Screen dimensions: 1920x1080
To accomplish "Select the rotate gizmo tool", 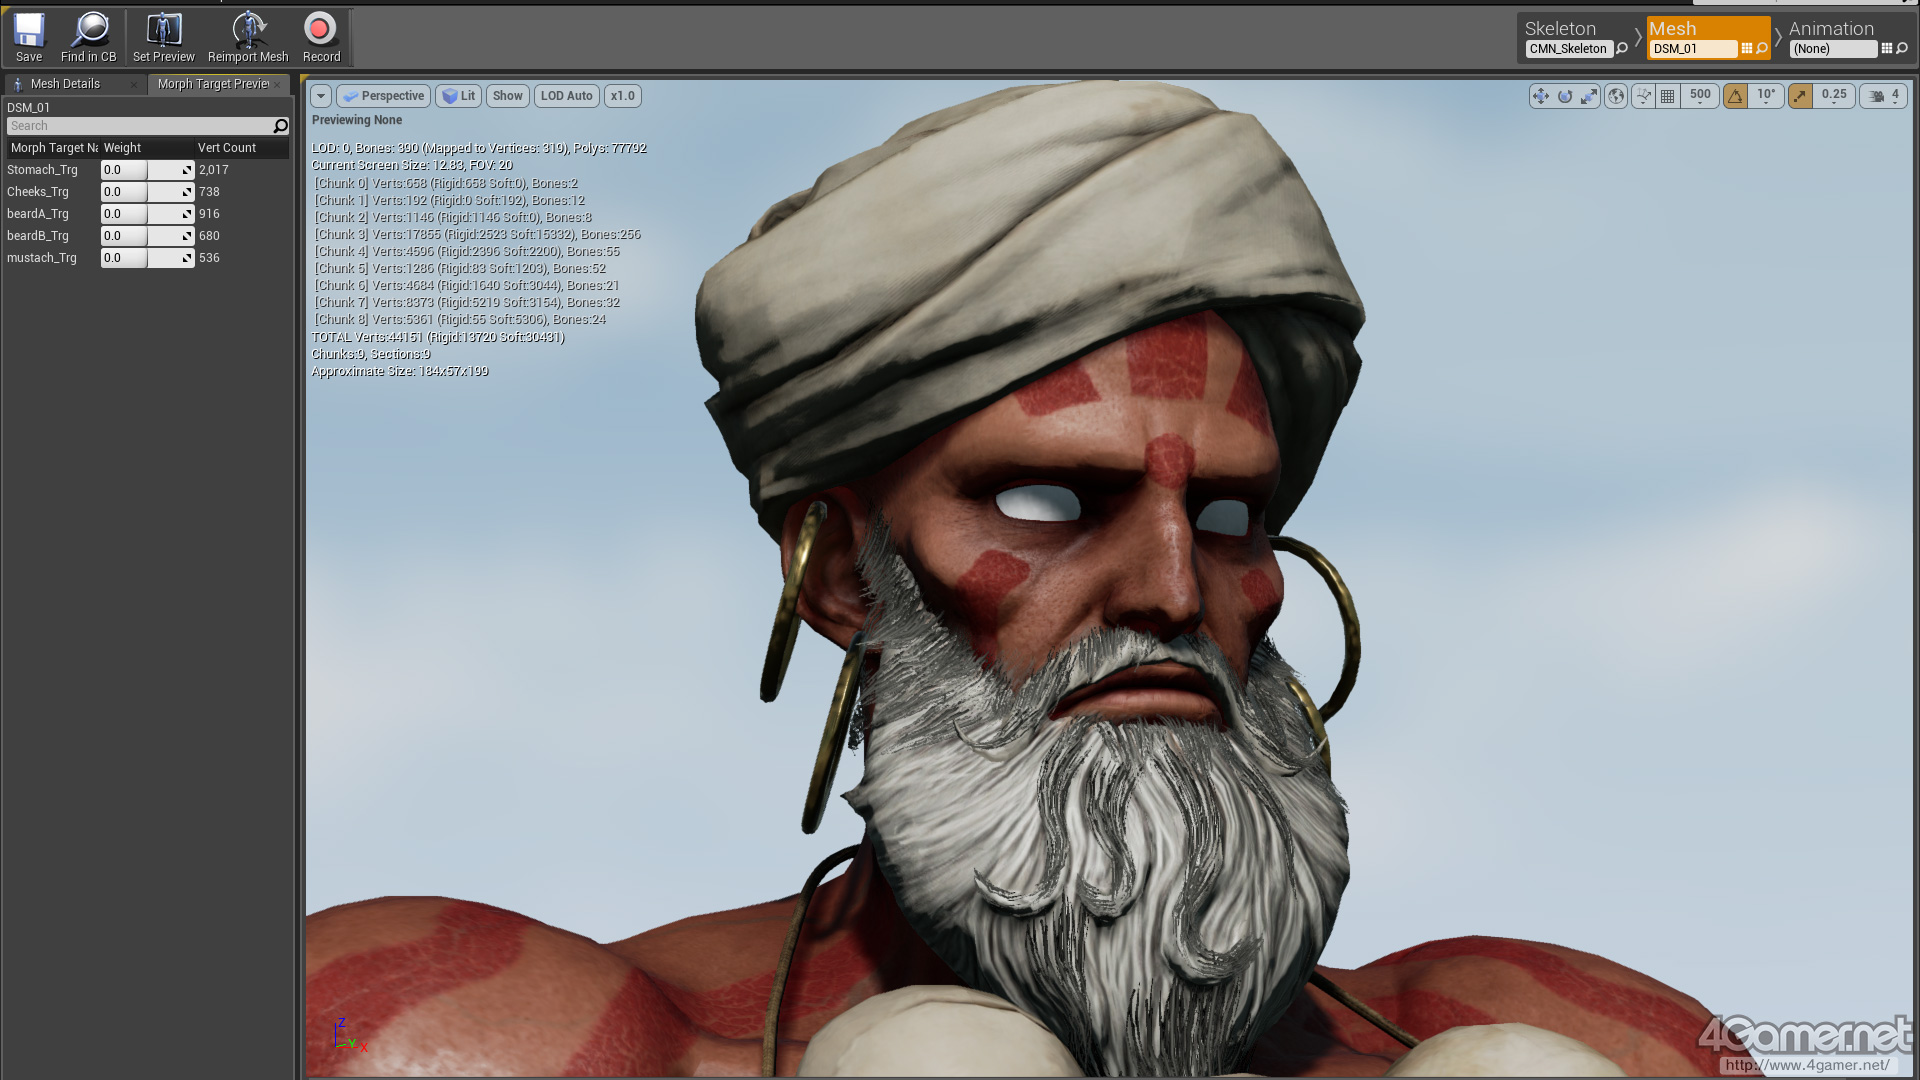I will tap(1565, 96).
